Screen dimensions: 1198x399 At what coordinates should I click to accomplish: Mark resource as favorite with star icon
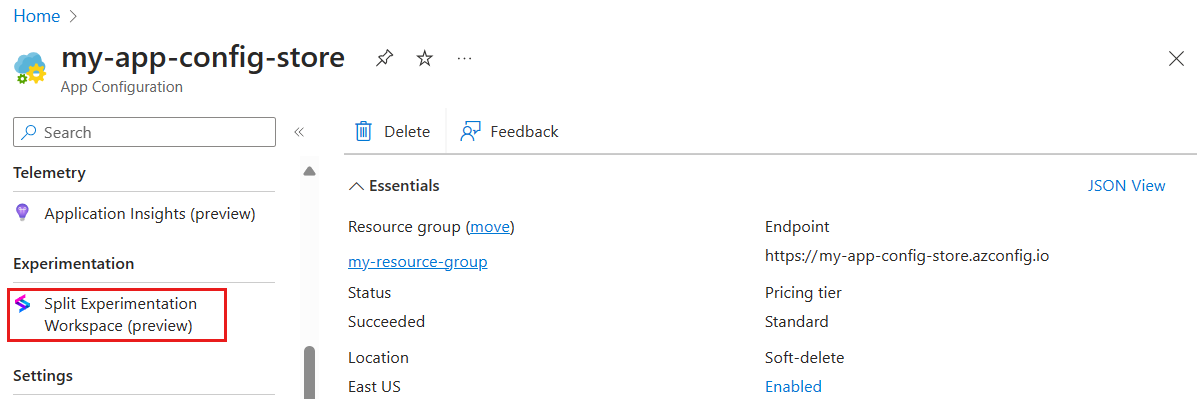click(x=425, y=58)
